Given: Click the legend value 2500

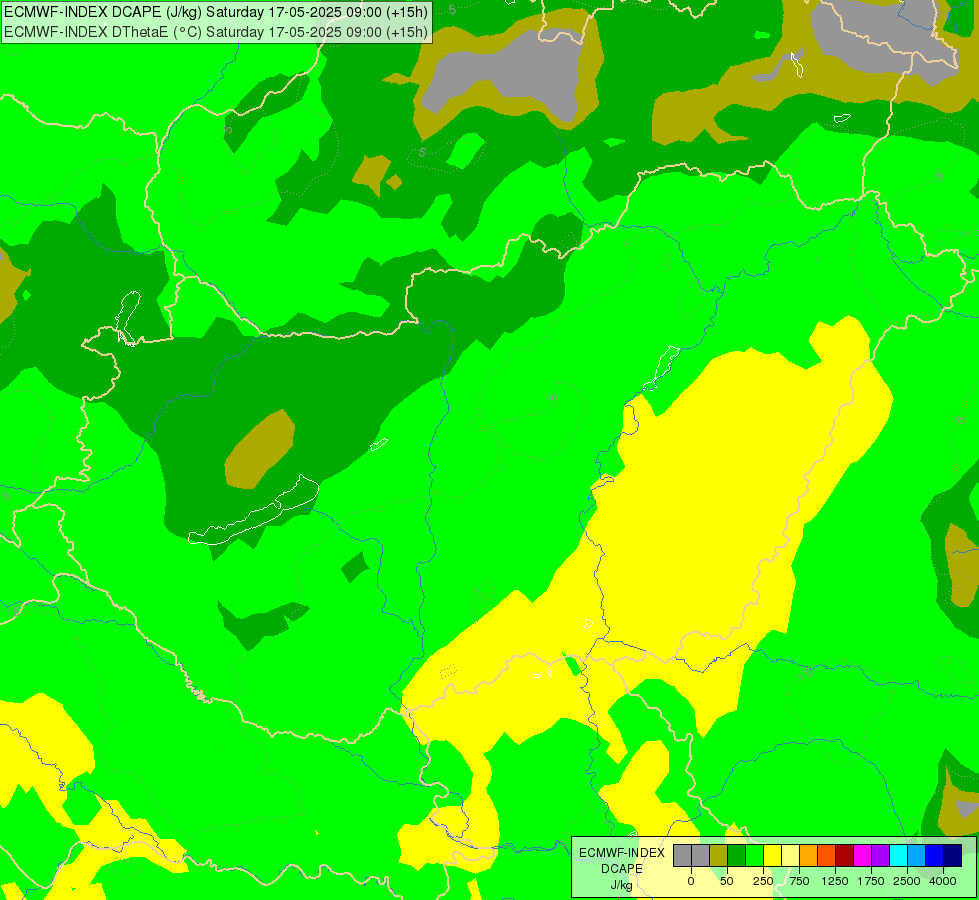Looking at the screenshot, I should tap(907, 881).
